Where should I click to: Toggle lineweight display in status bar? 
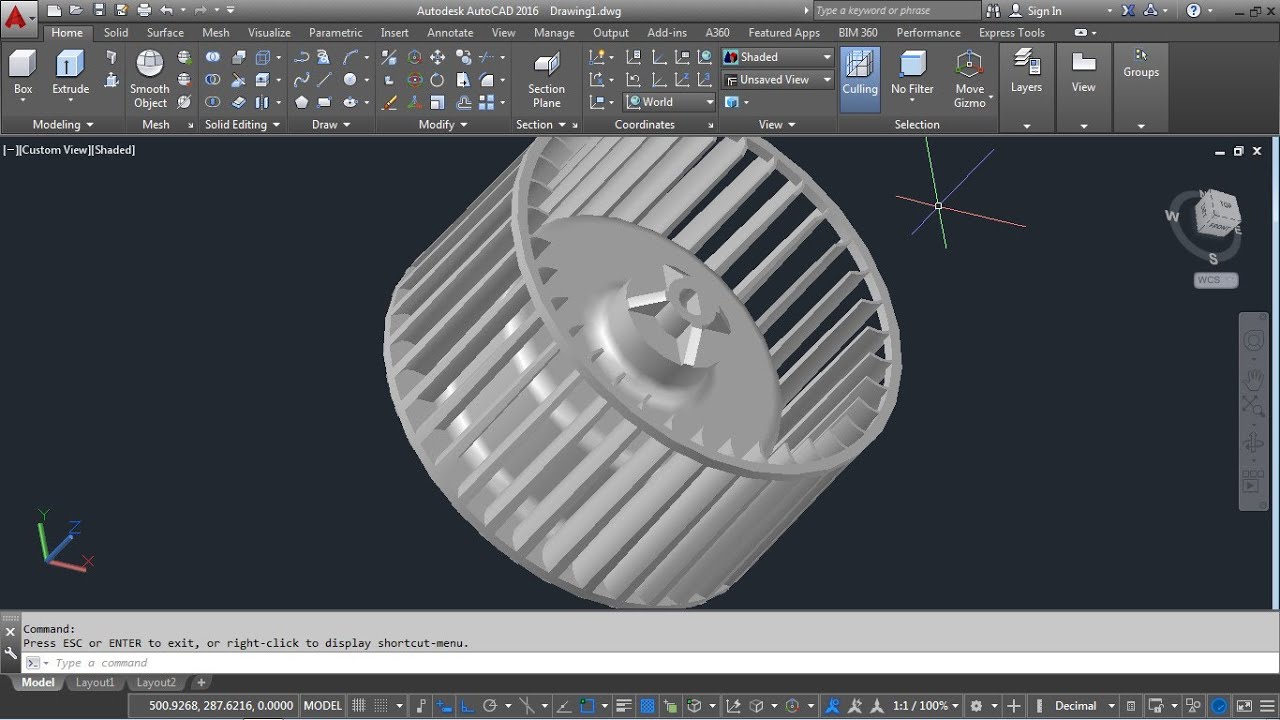click(x=623, y=705)
